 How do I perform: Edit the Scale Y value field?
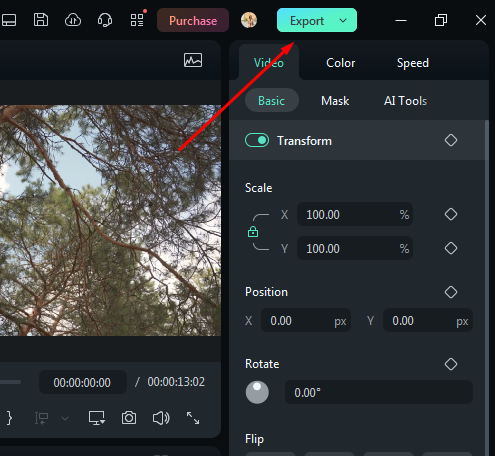(355, 248)
